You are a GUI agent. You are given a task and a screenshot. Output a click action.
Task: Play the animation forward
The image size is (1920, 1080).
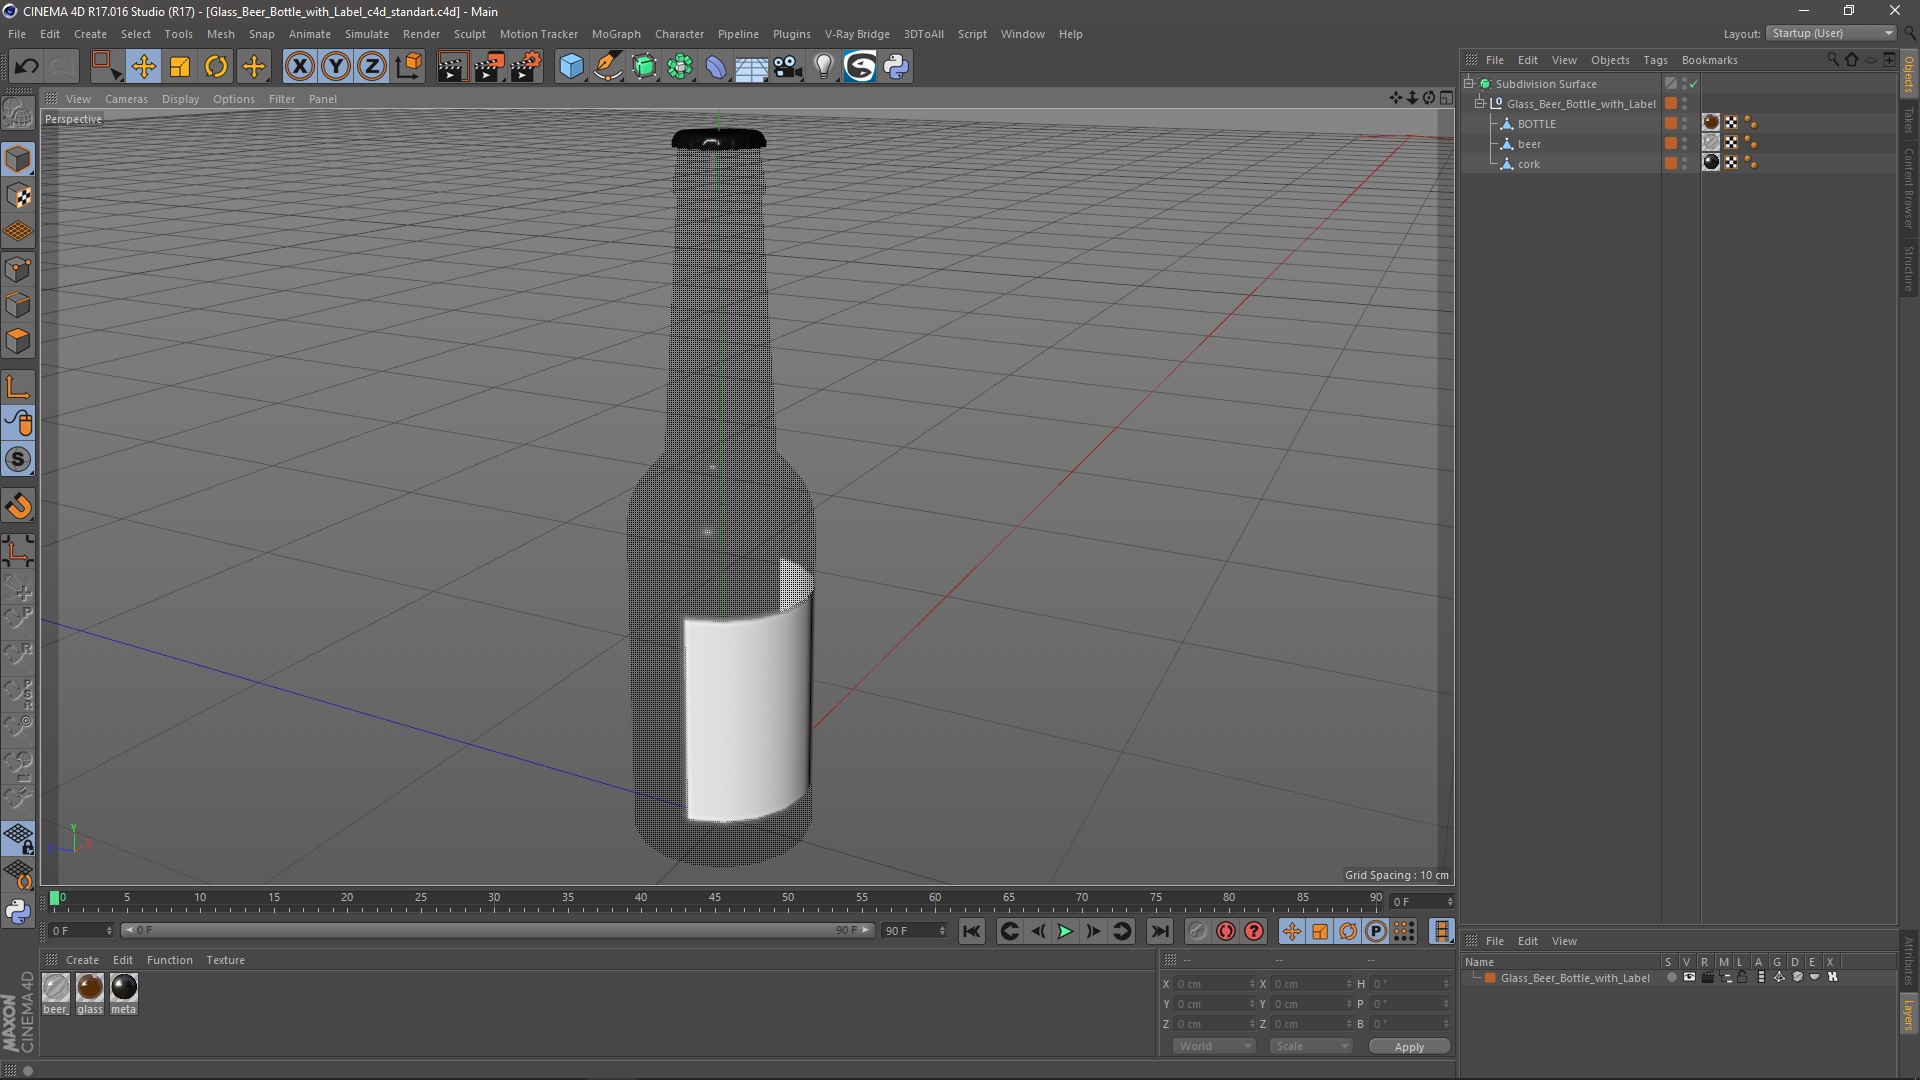tap(1065, 931)
